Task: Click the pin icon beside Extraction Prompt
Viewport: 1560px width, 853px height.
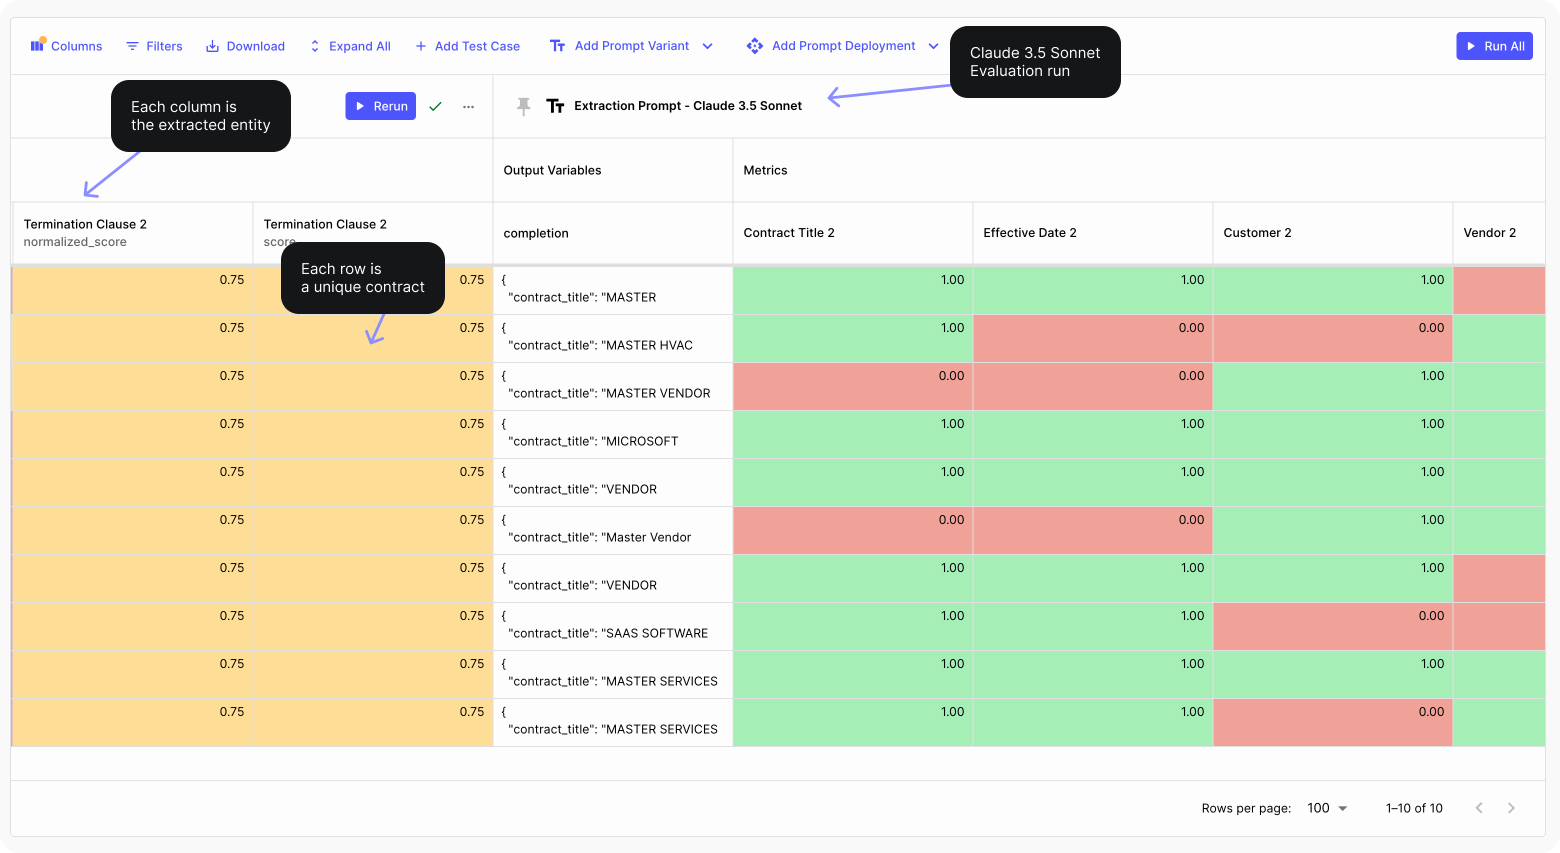Action: point(523,106)
